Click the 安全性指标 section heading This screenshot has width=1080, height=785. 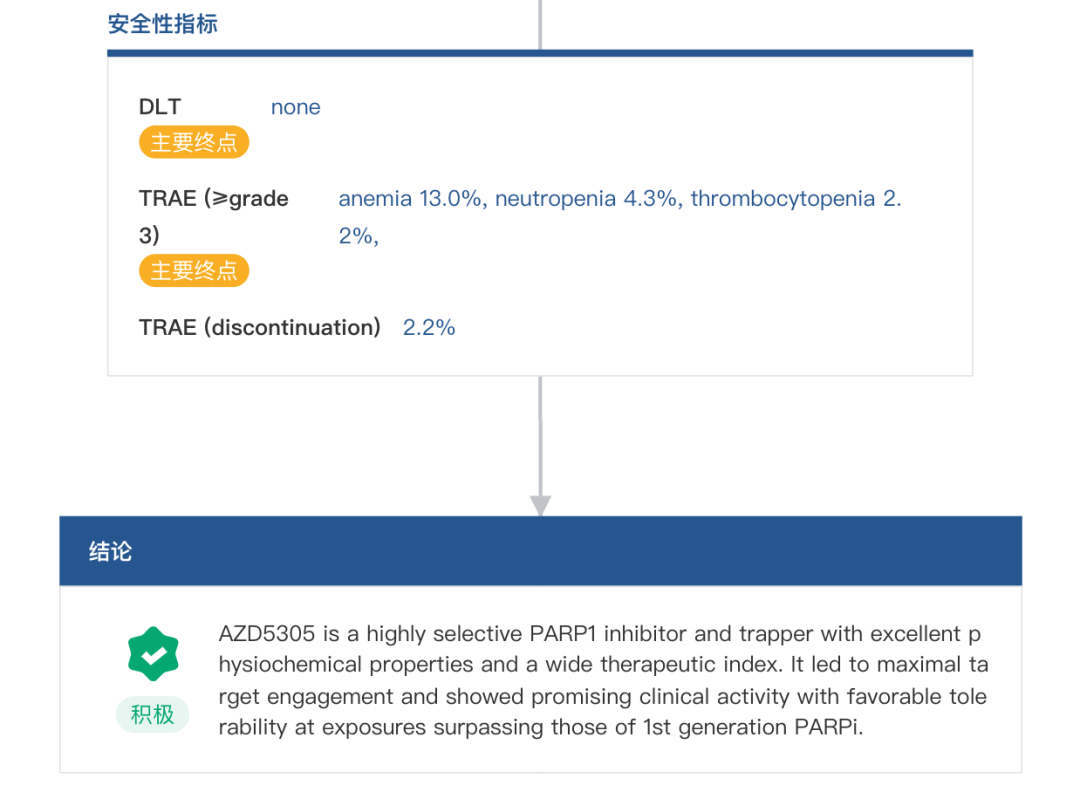163,24
